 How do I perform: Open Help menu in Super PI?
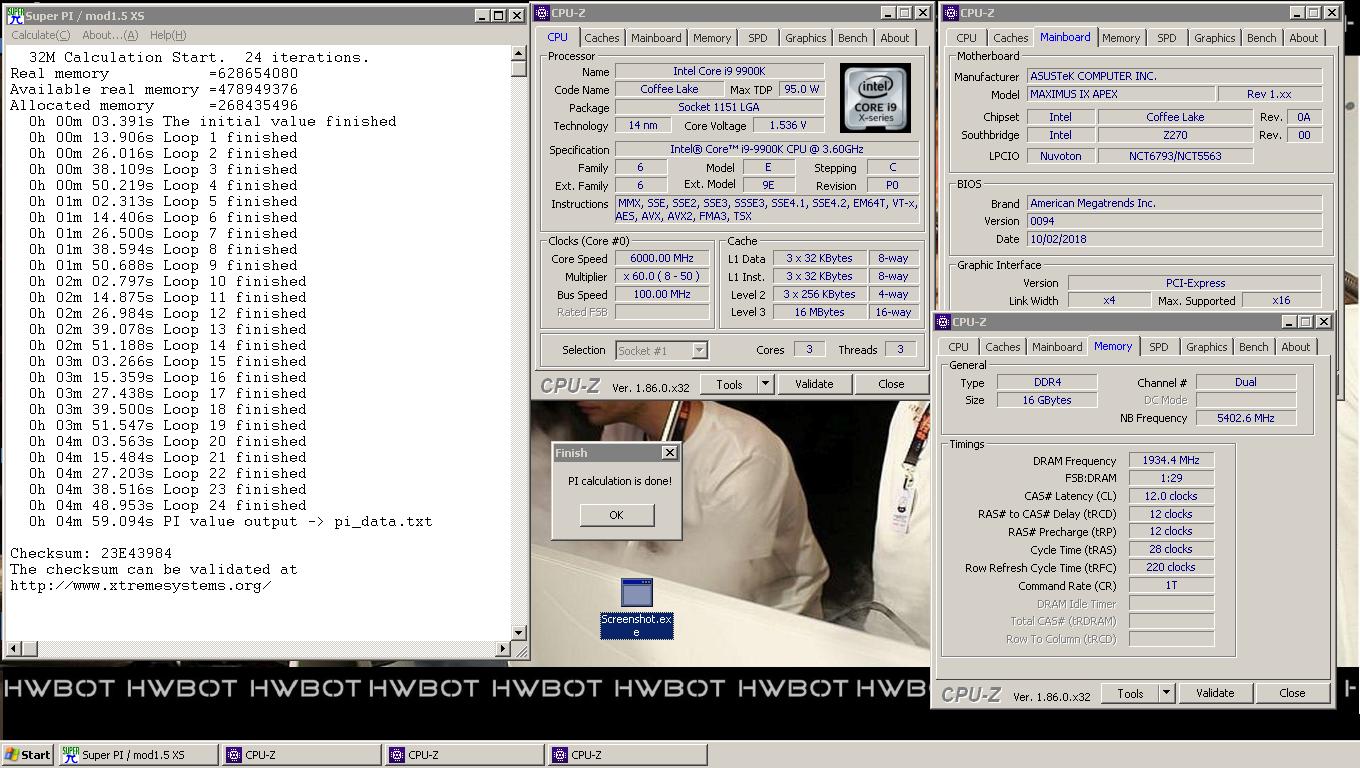click(x=168, y=35)
